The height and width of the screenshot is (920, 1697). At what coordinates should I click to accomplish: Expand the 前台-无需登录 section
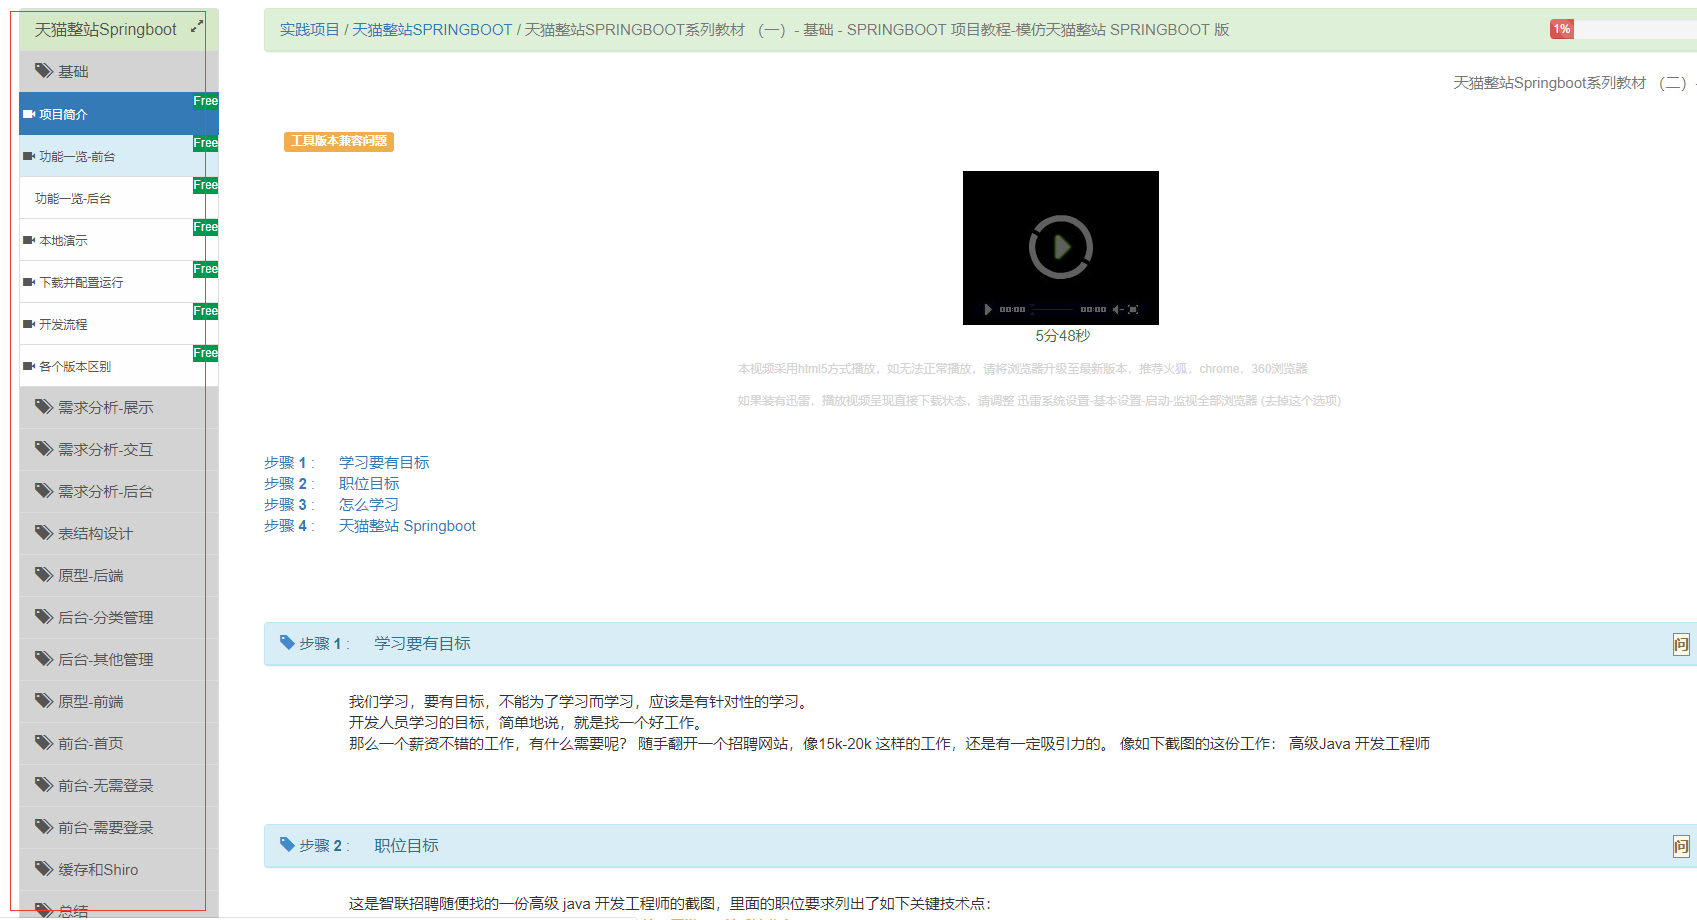(119, 785)
